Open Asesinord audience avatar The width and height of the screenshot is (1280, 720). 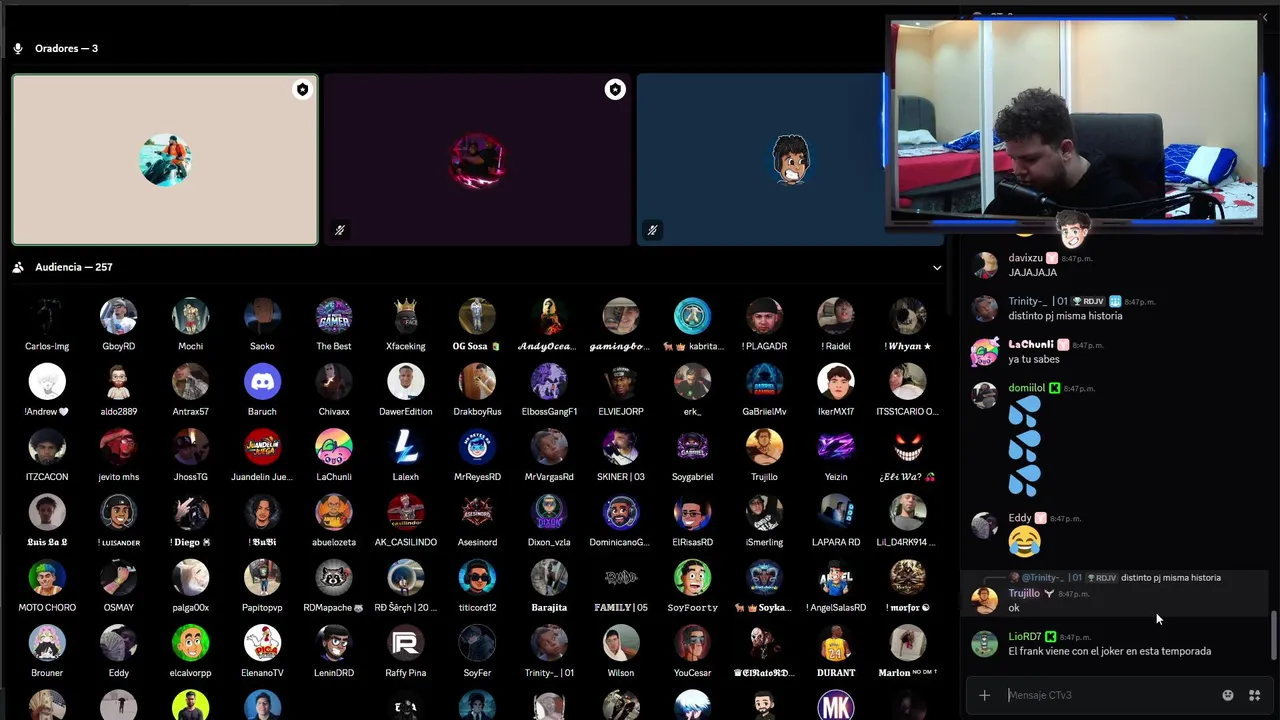click(x=477, y=512)
